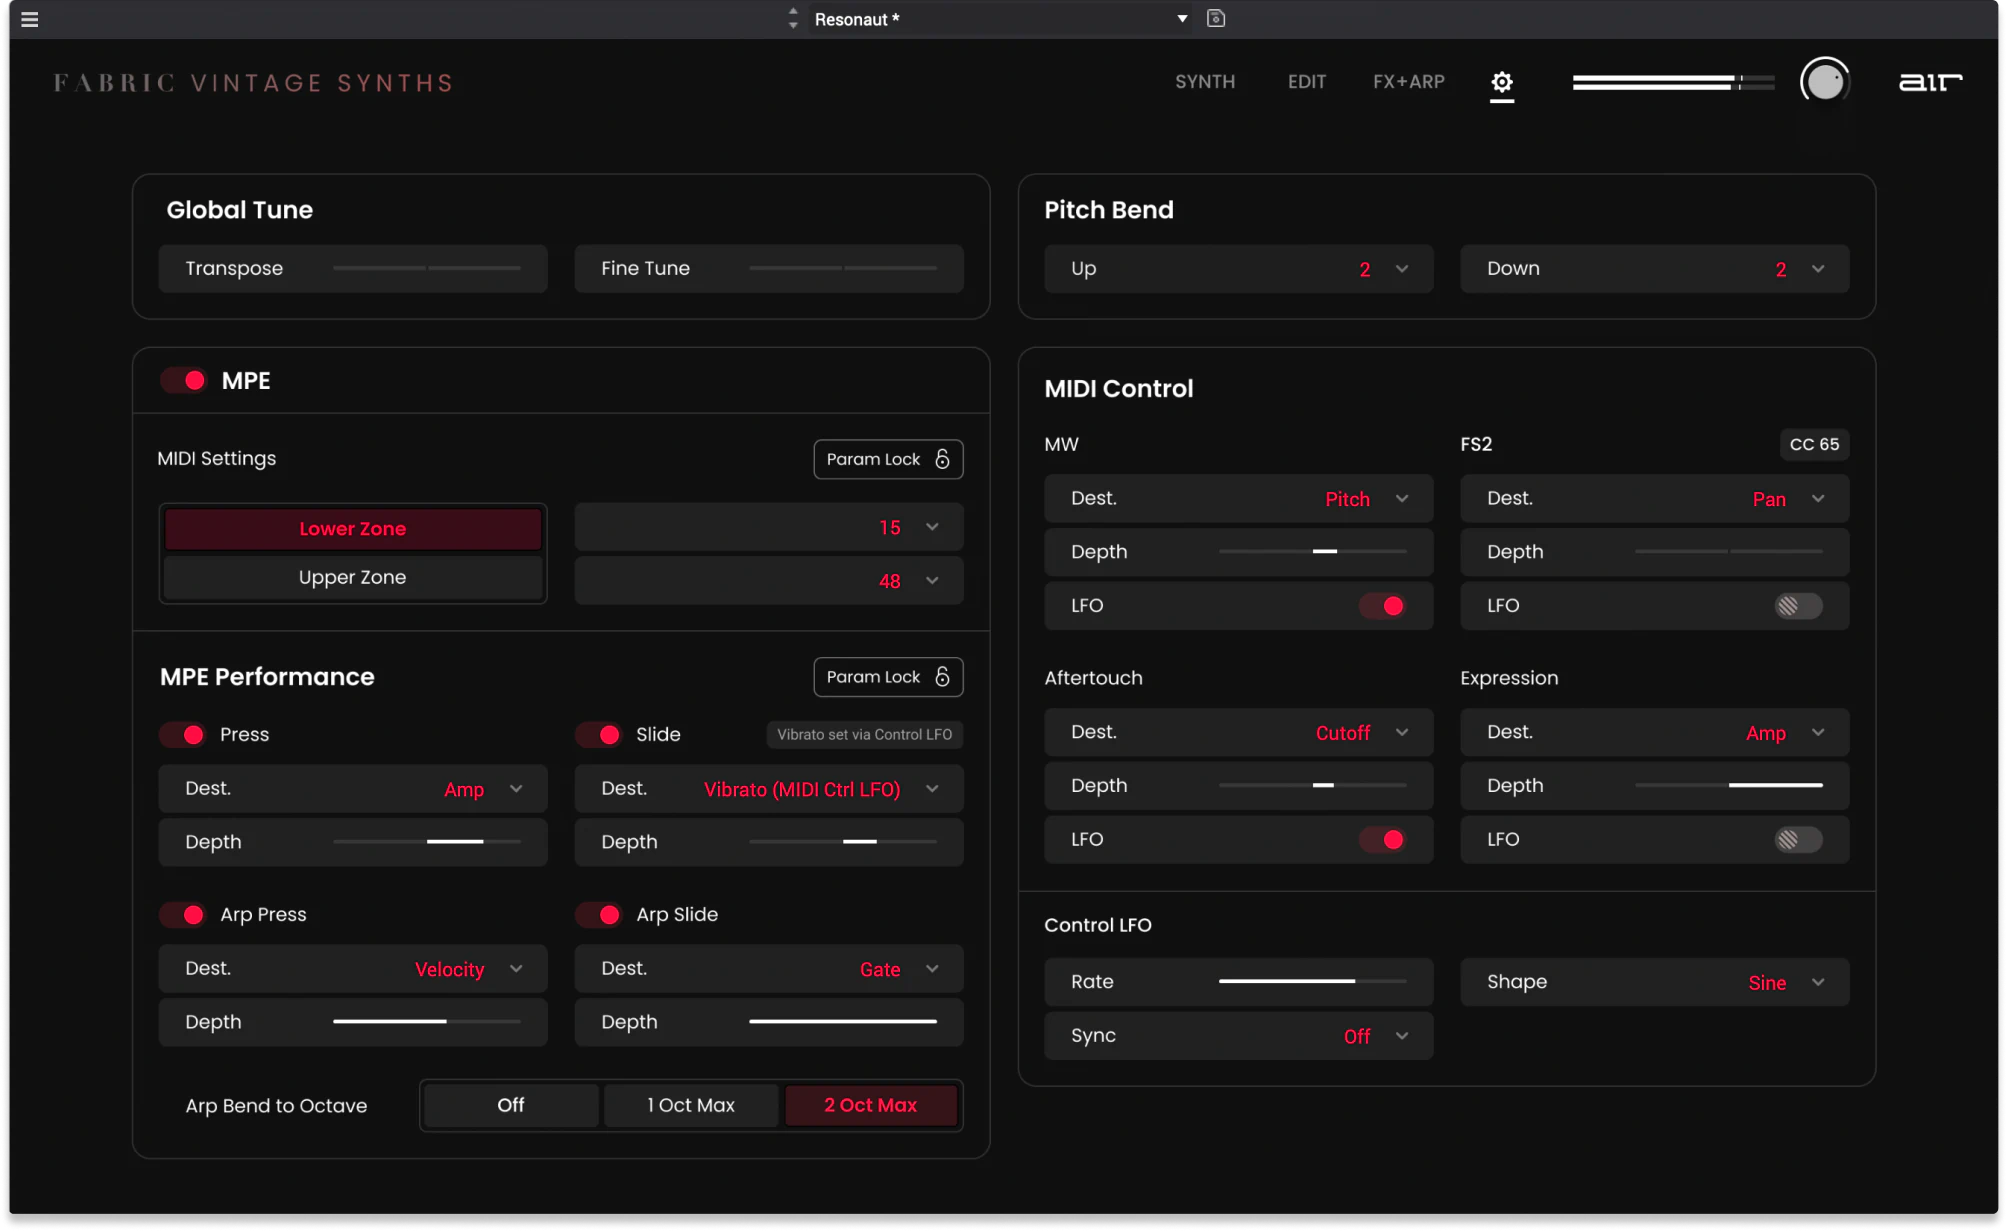This screenshot has height=1231, width=2007.
Task: Step to previous preset with up arrow
Action: tap(793, 11)
